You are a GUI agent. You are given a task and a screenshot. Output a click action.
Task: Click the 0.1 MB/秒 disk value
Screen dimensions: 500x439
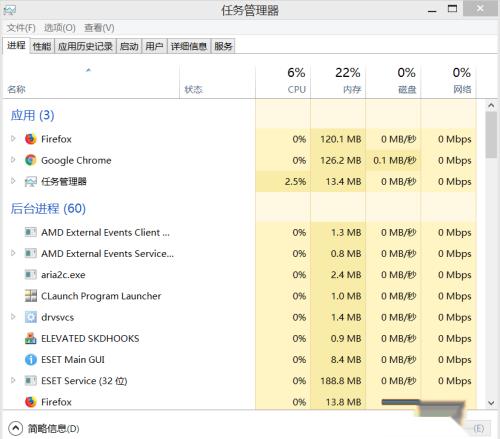click(395, 160)
